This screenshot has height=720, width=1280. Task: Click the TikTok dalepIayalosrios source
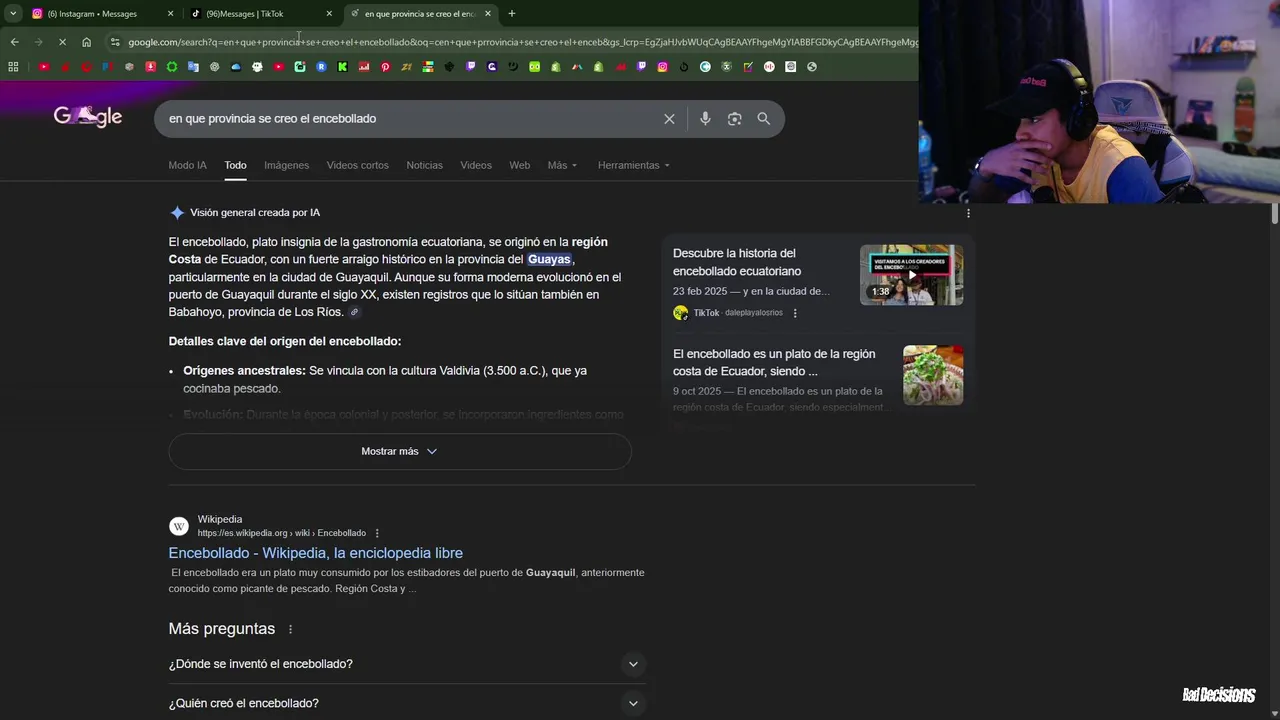click(738, 313)
